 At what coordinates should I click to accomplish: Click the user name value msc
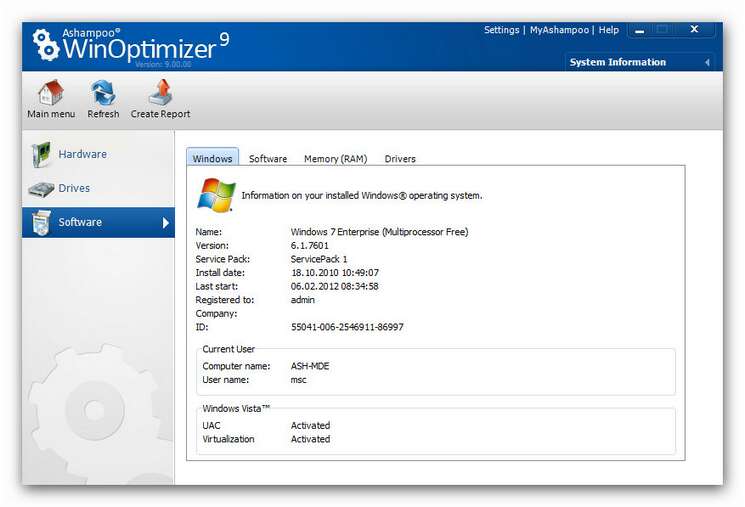point(299,380)
